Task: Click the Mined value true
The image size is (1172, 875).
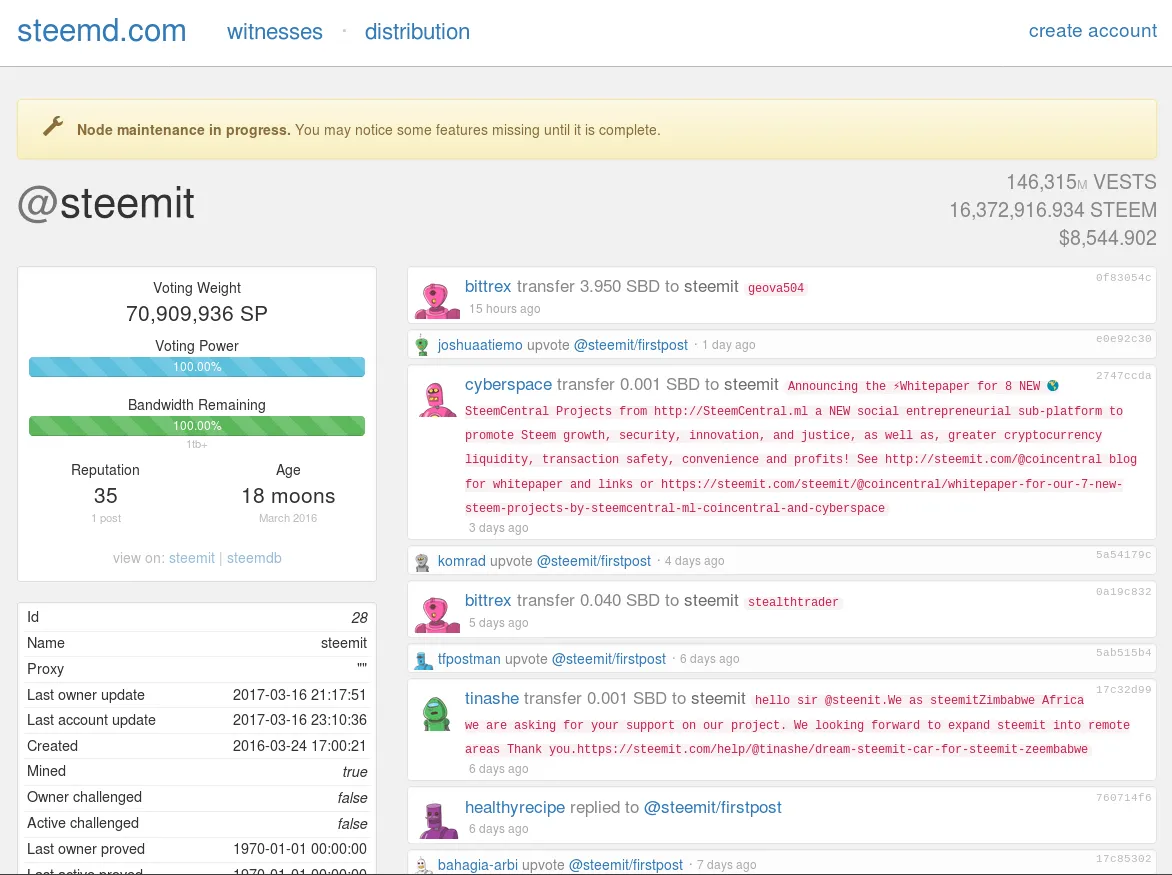Action: pos(354,772)
